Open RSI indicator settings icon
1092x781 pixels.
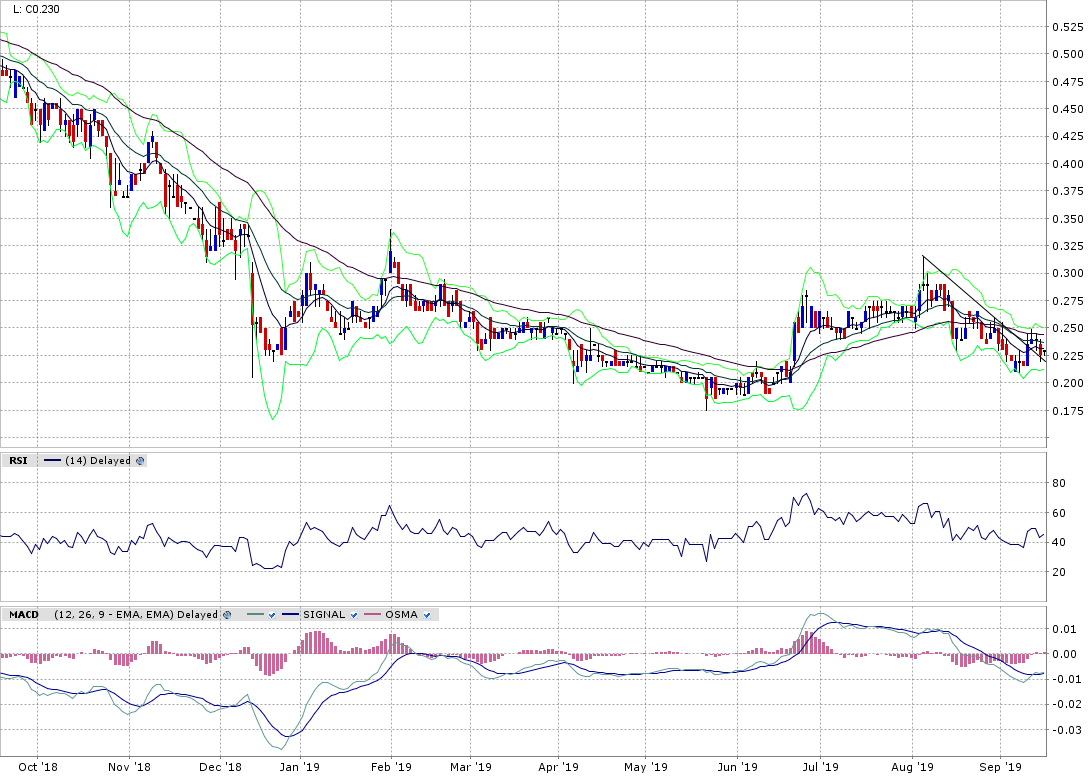140,461
